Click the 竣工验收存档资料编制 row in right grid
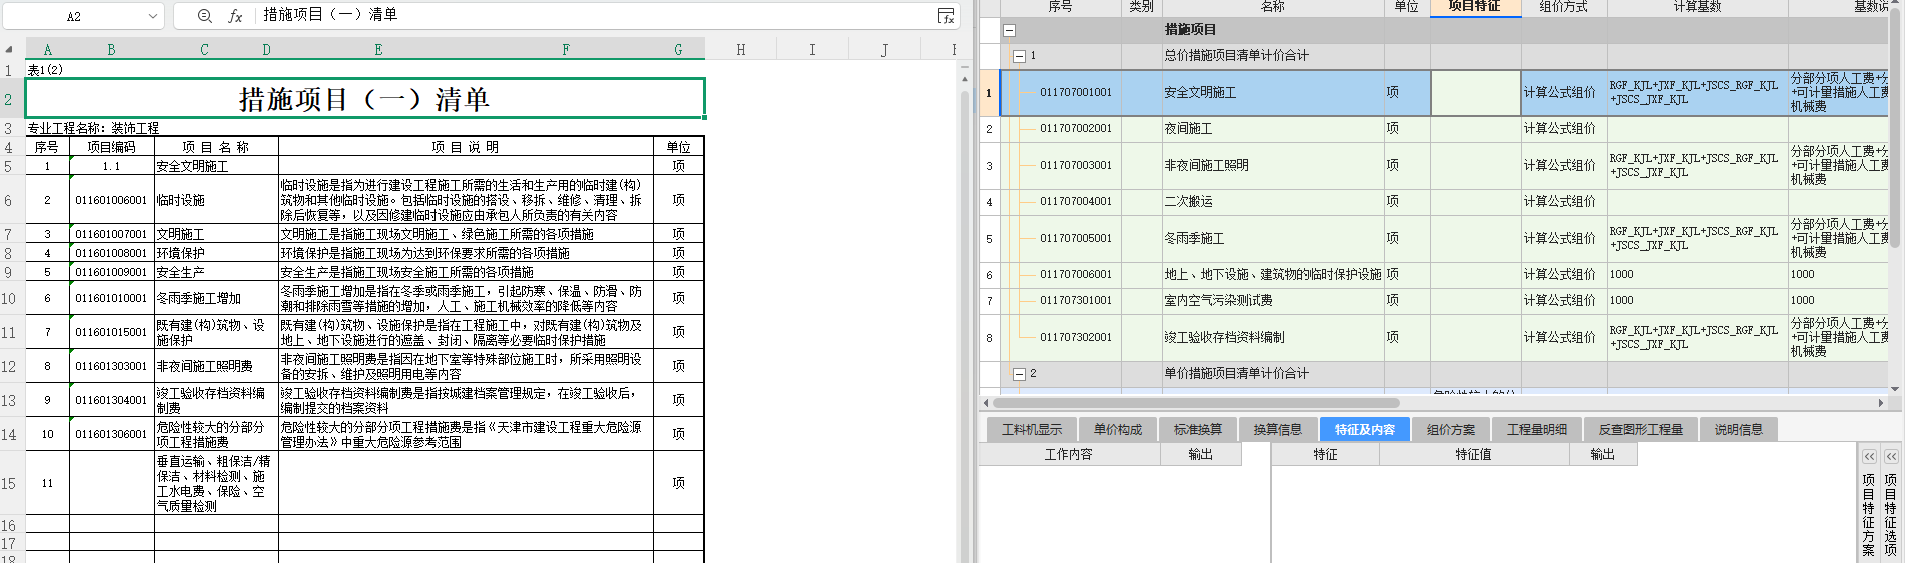This screenshot has width=1905, height=563. [x=1224, y=337]
